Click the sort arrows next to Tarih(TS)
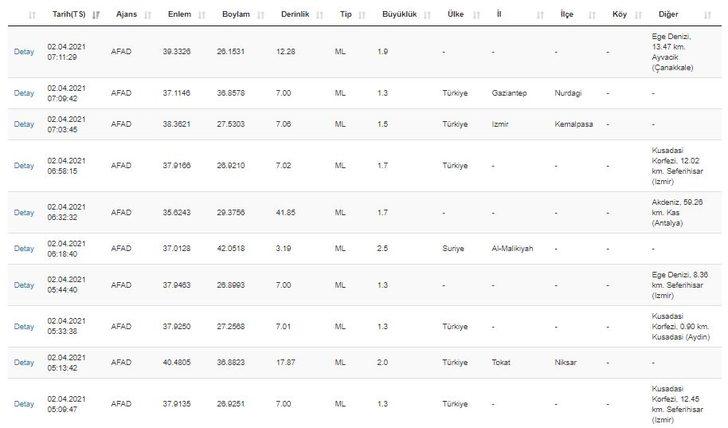This screenshot has height=428, width=728. pyautogui.click(x=95, y=16)
